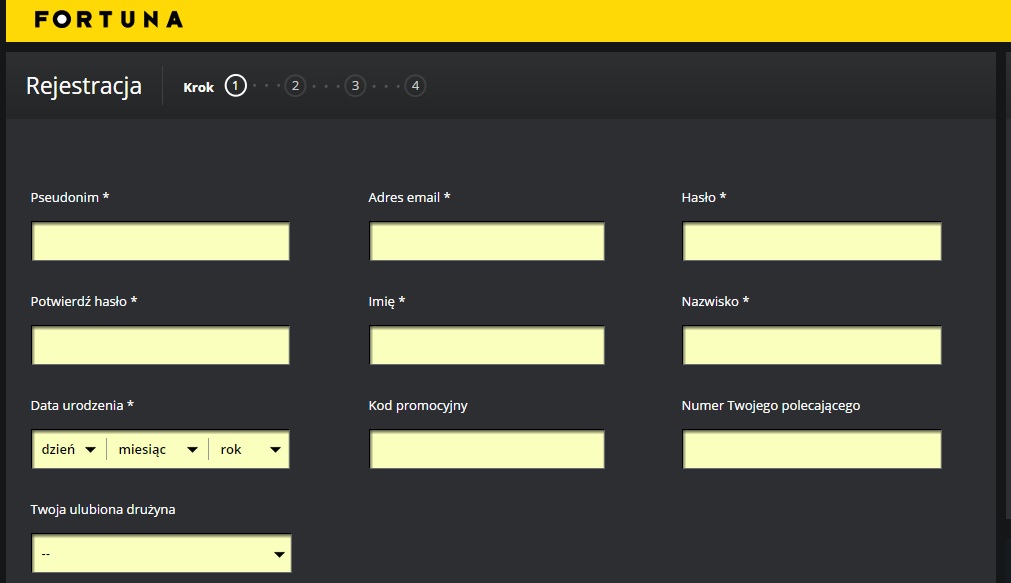Select step 4 circle indicator
This screenshot has height=583, width=1011.
415,86
